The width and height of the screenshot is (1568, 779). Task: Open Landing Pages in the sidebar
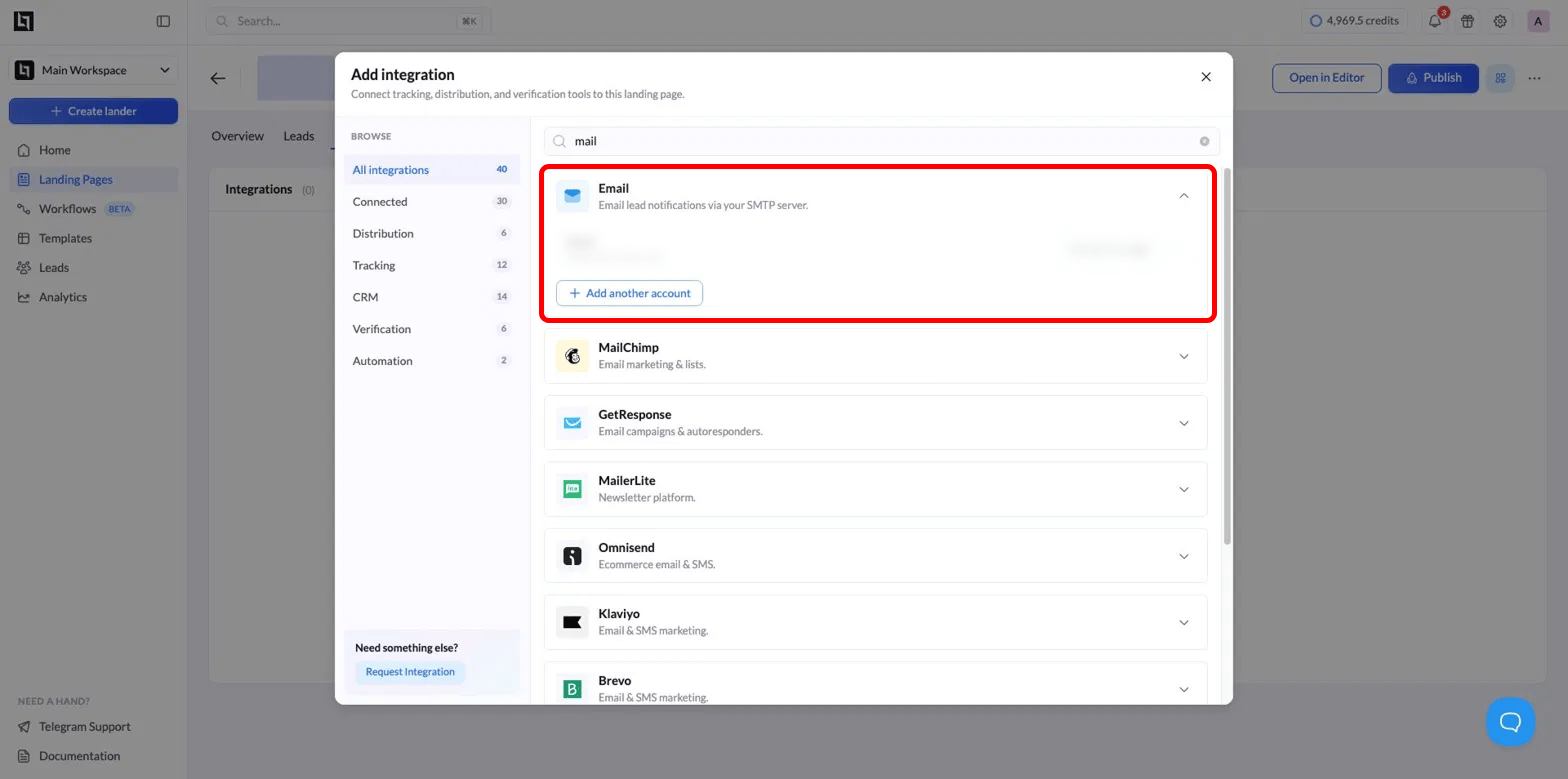point(93,180)
